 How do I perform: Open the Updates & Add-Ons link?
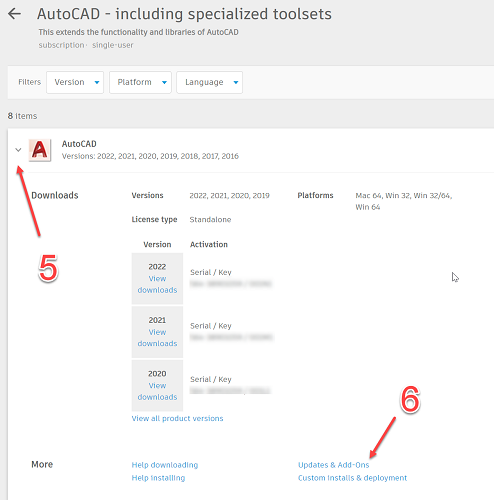point(334,465)
